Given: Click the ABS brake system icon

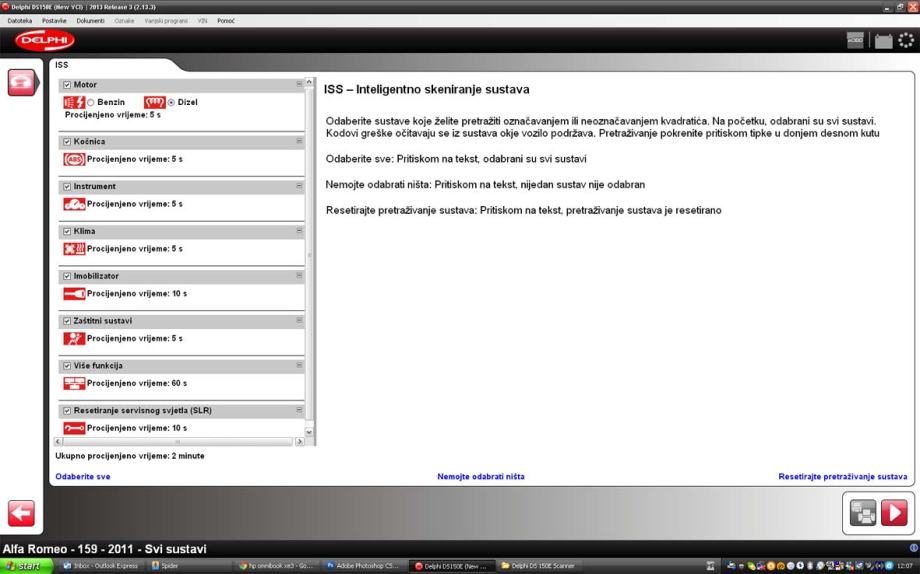Looking at the screenshot, I should pyautogui.click(x=74, y=159).
